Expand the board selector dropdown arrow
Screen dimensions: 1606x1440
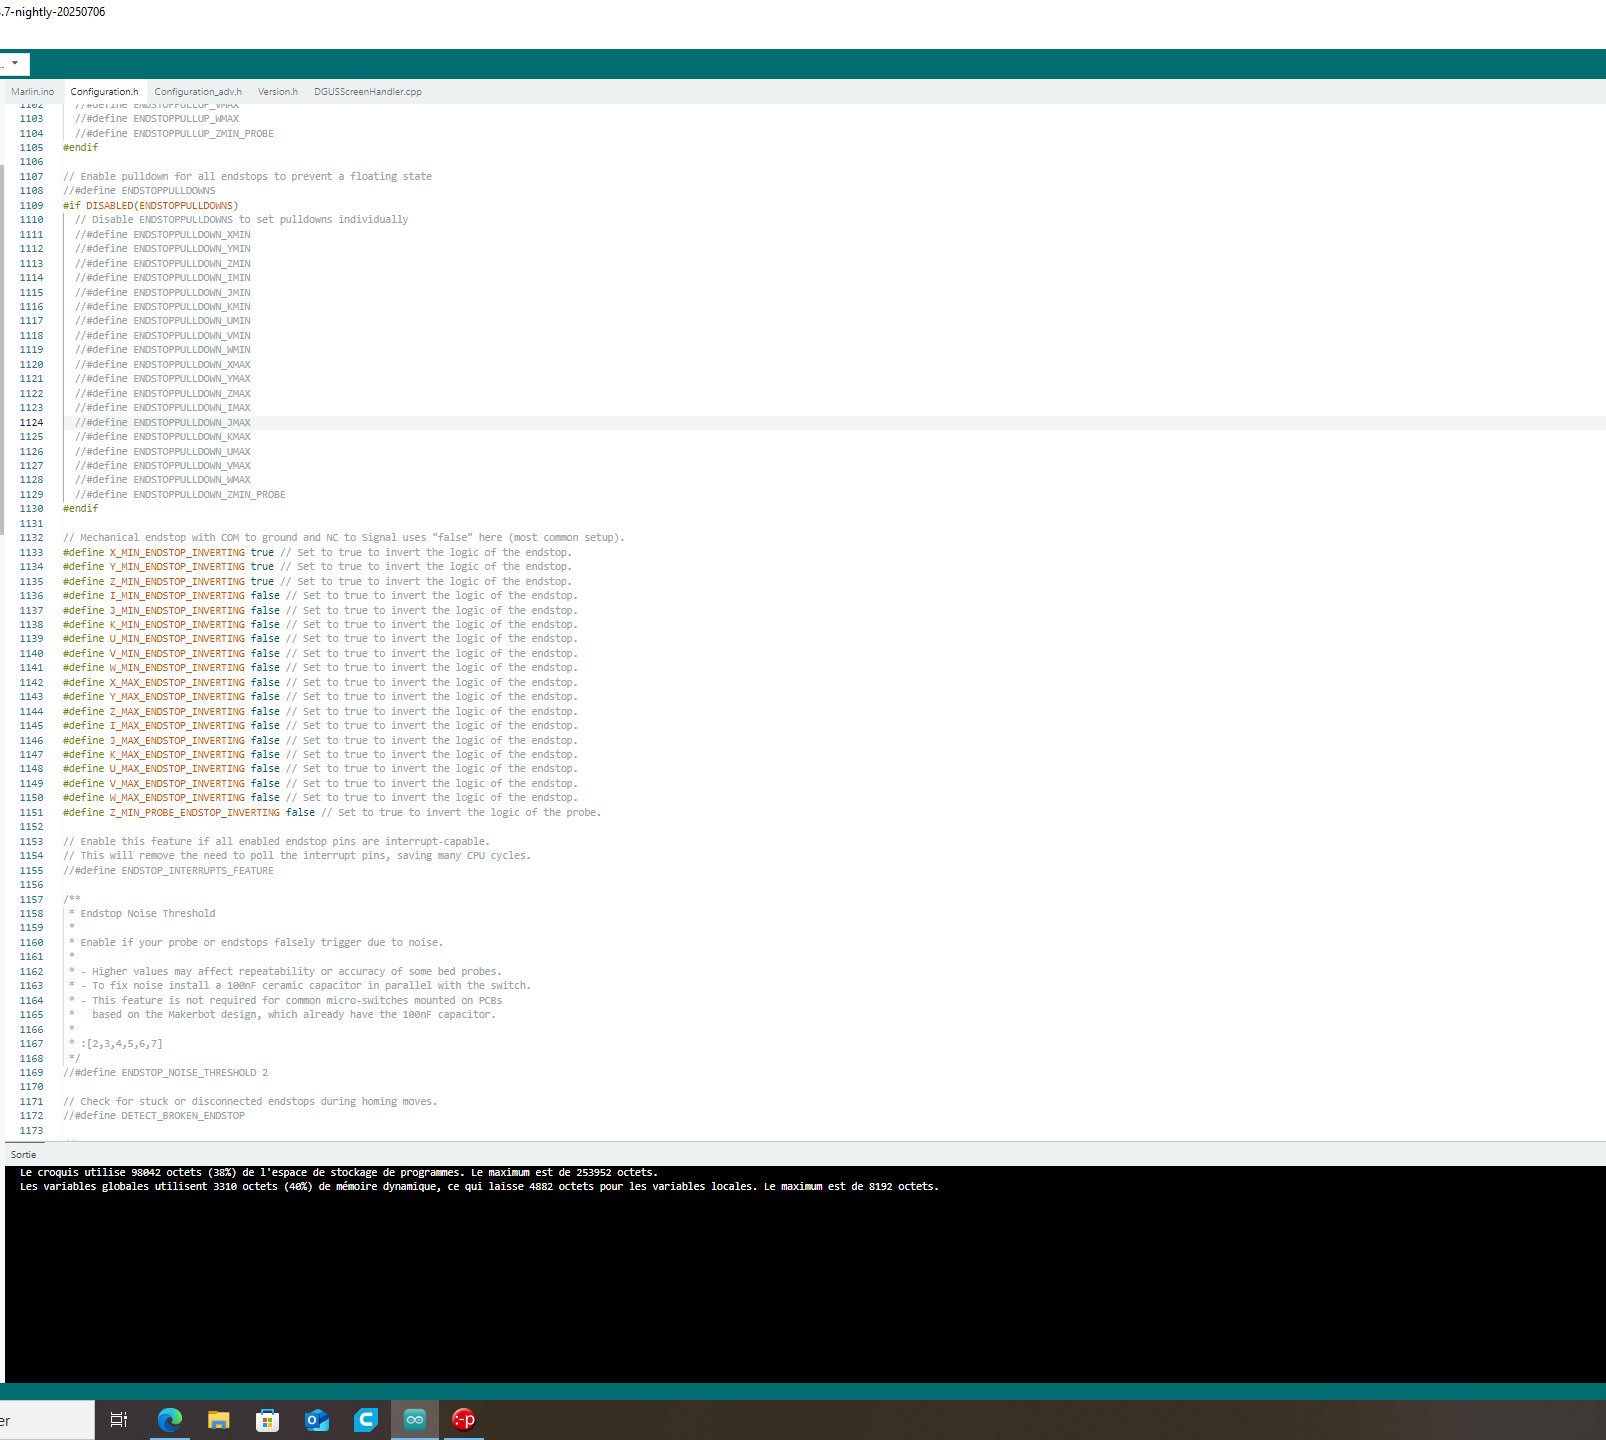[x=15, y=63]
